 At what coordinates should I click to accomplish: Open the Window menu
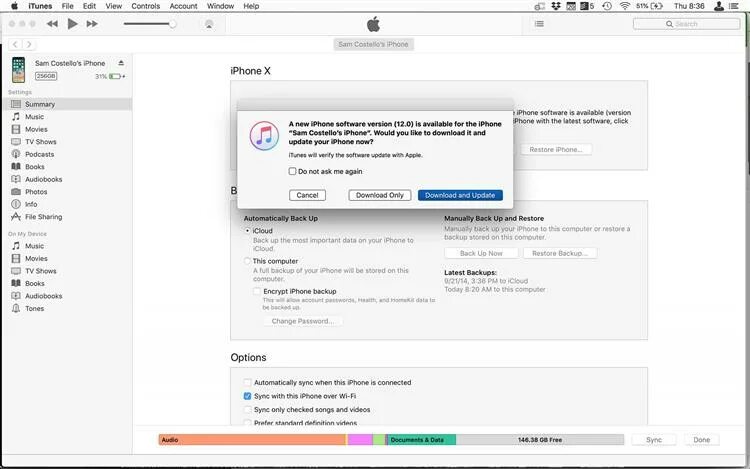pos(221,6)
